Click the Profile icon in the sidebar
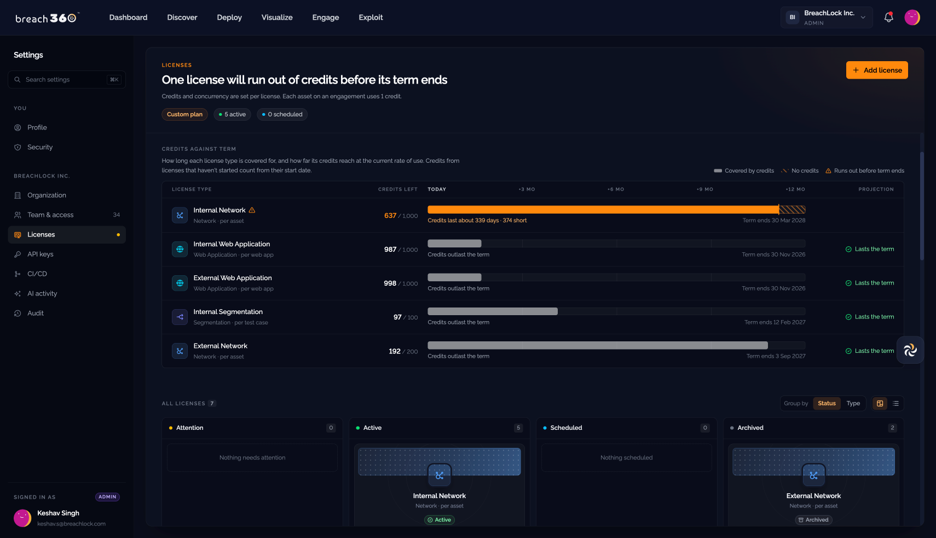936x538 pixels. 17,128
